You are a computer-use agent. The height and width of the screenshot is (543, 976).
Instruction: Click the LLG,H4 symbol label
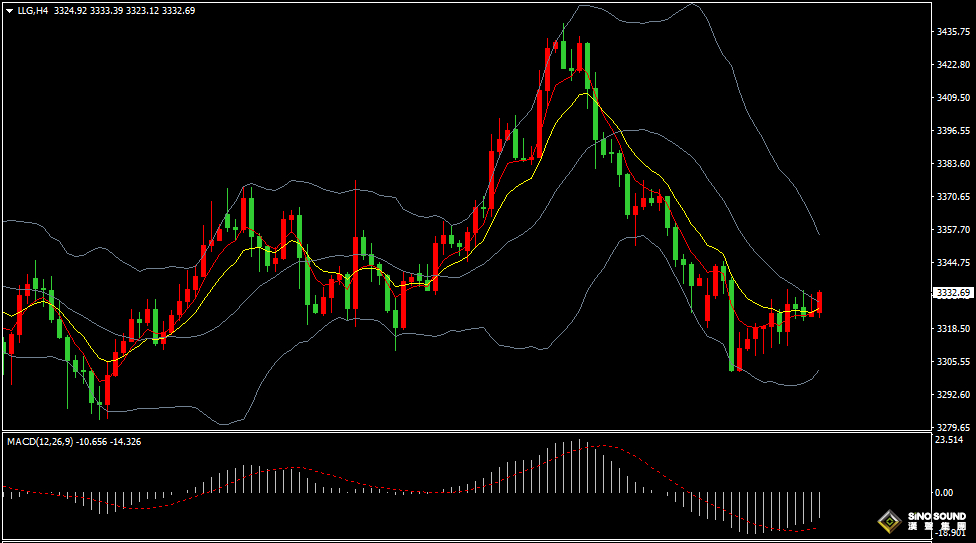32,10
